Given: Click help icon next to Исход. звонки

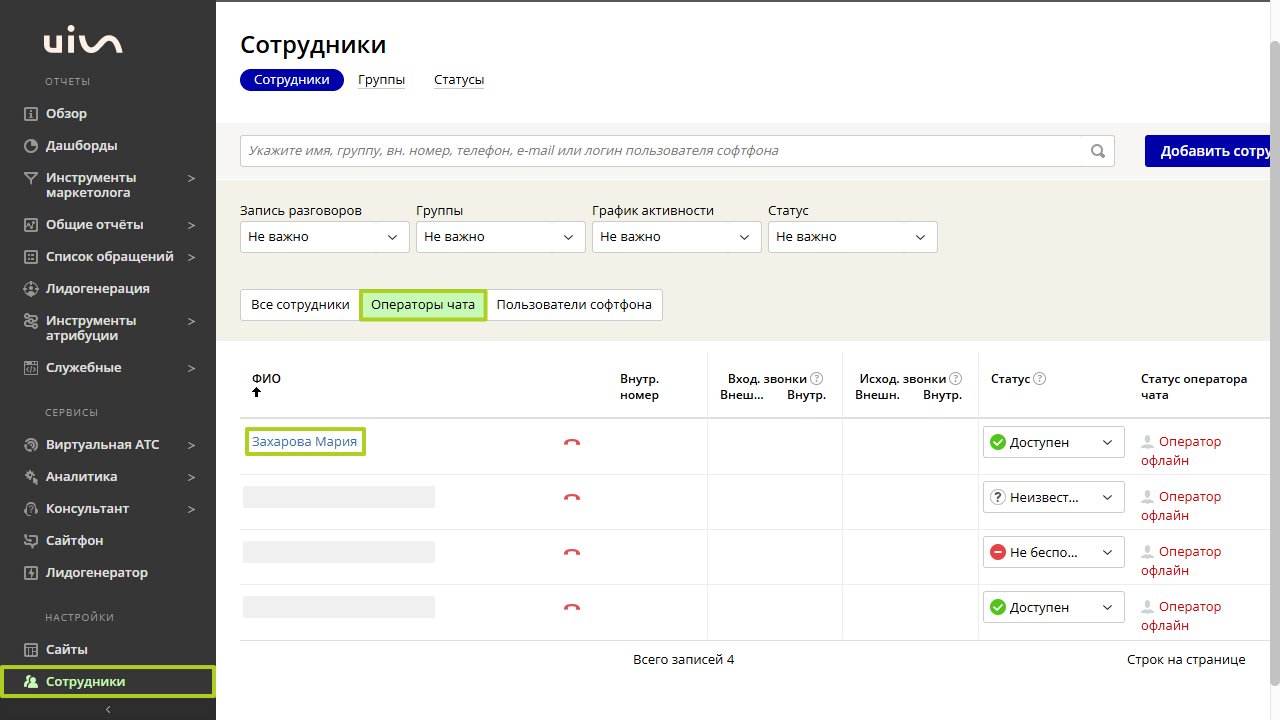Looking at the screenshot, I should 955,379.
